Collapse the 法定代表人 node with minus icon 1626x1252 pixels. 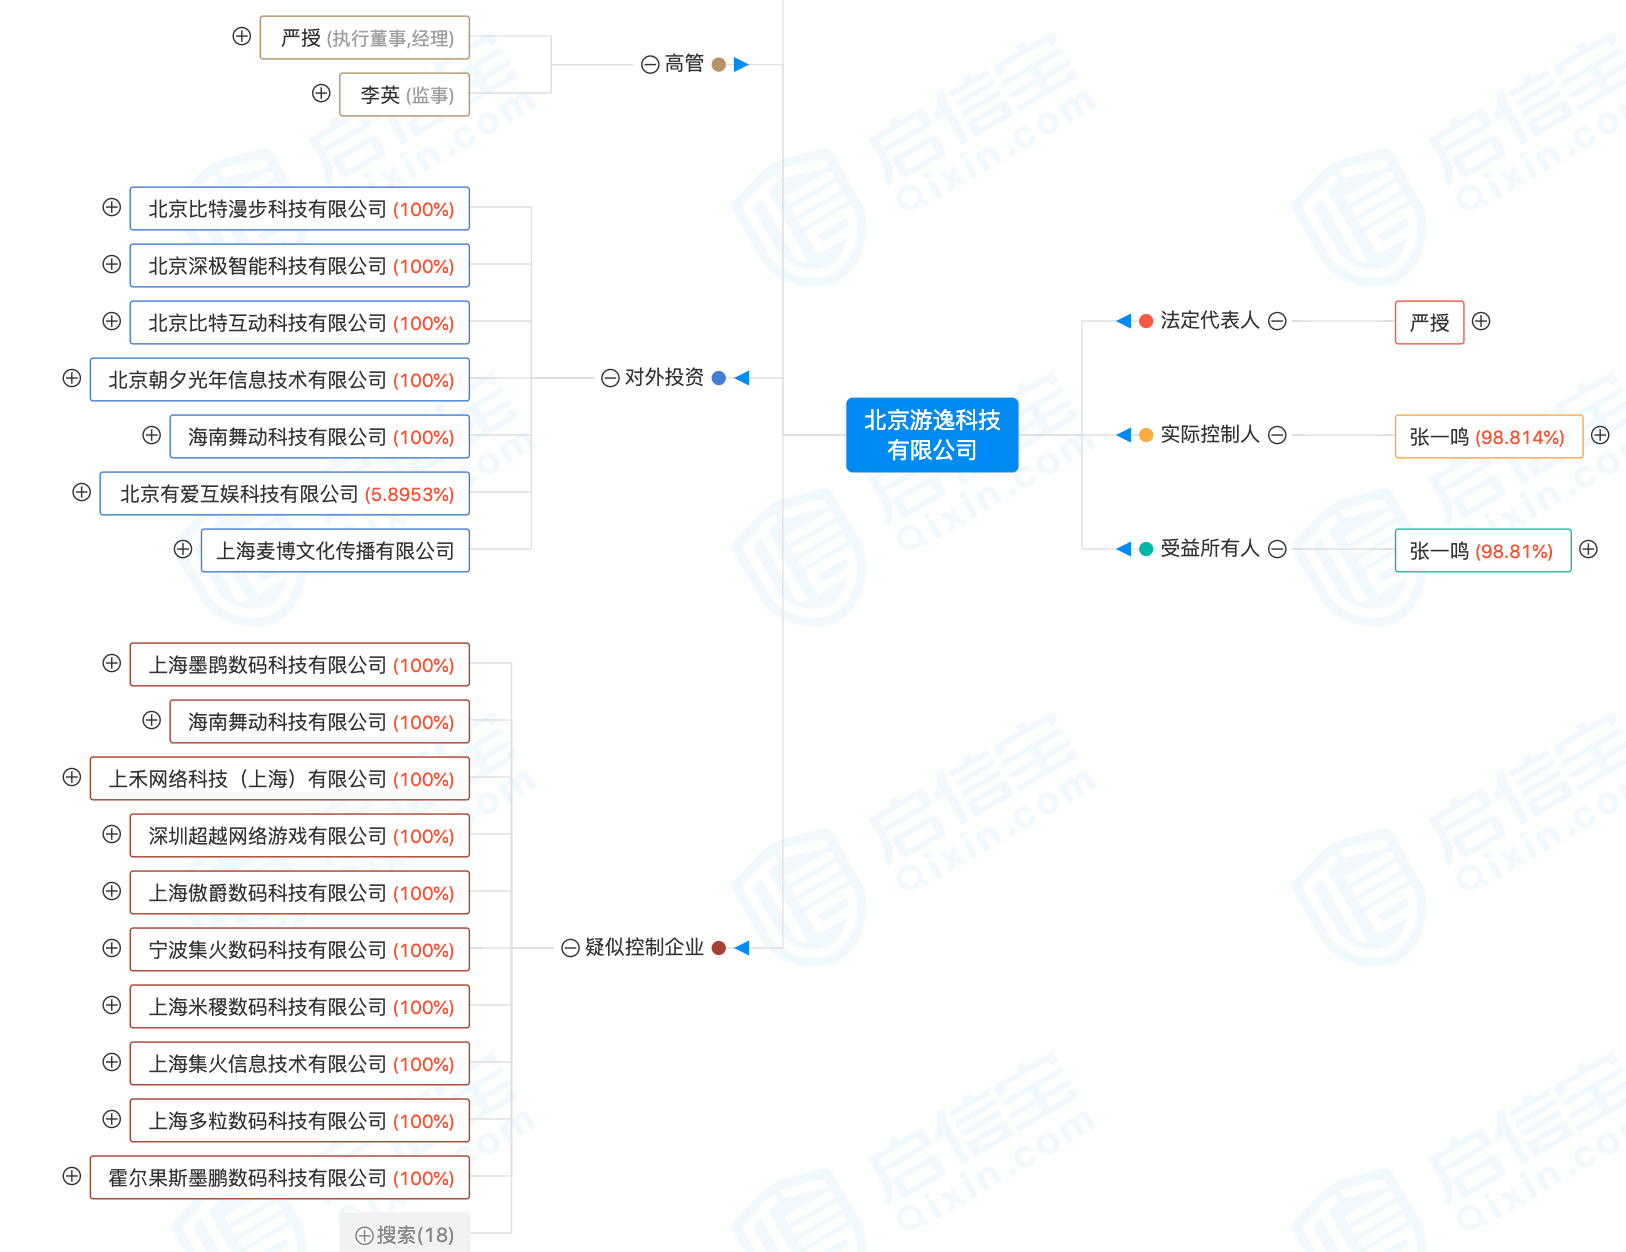point(1277,322)
